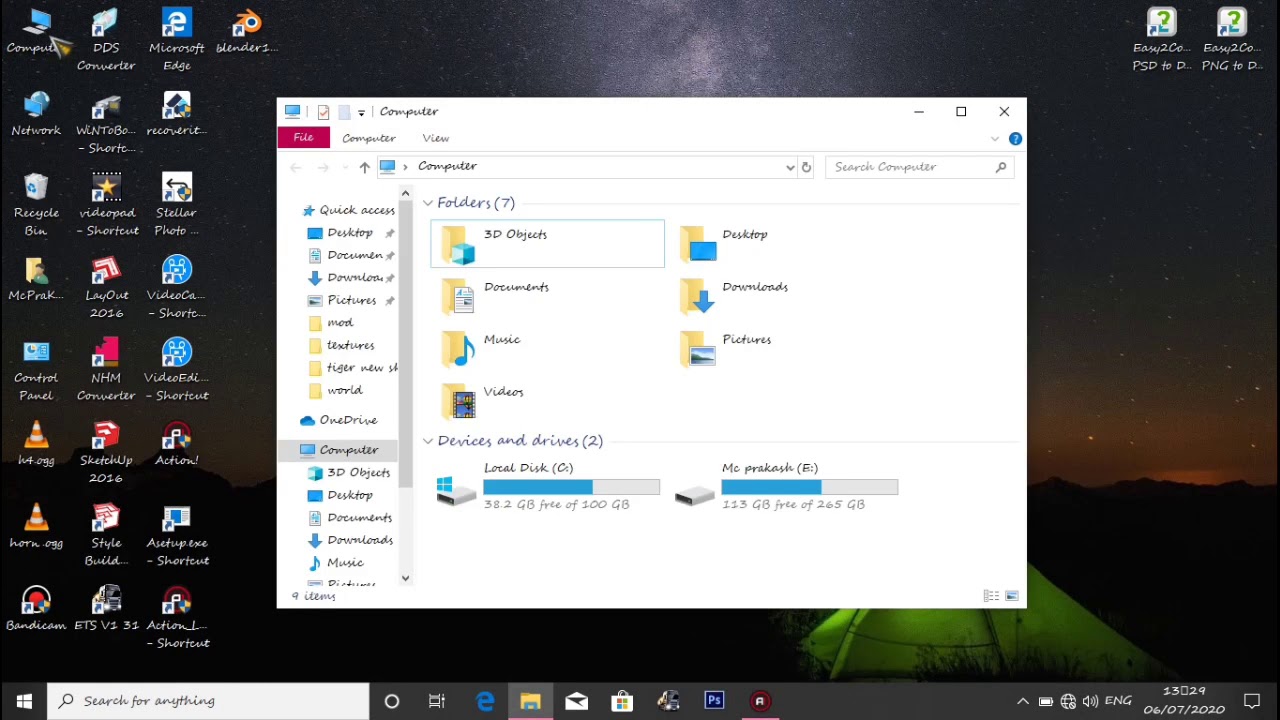
Task: Click the taskbar Search for anything box
Action: (208, 701)
